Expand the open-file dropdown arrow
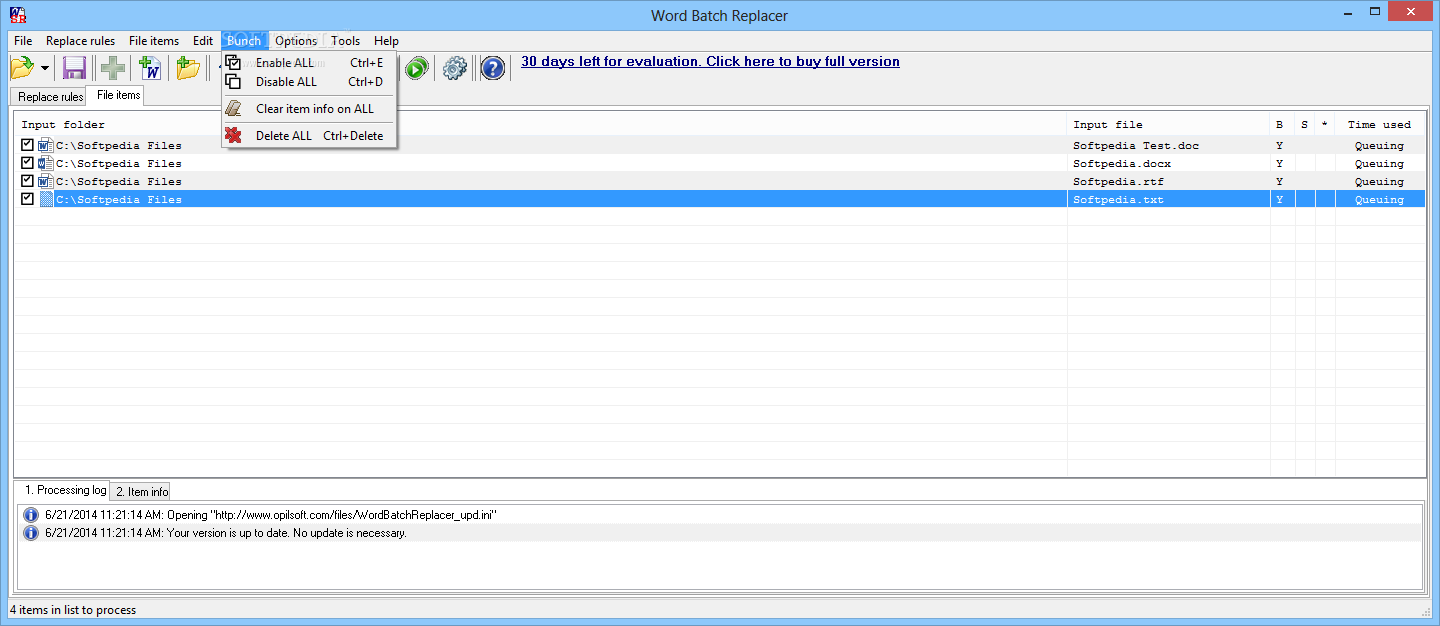This screenshot has width=1440, height=626. 46,68
